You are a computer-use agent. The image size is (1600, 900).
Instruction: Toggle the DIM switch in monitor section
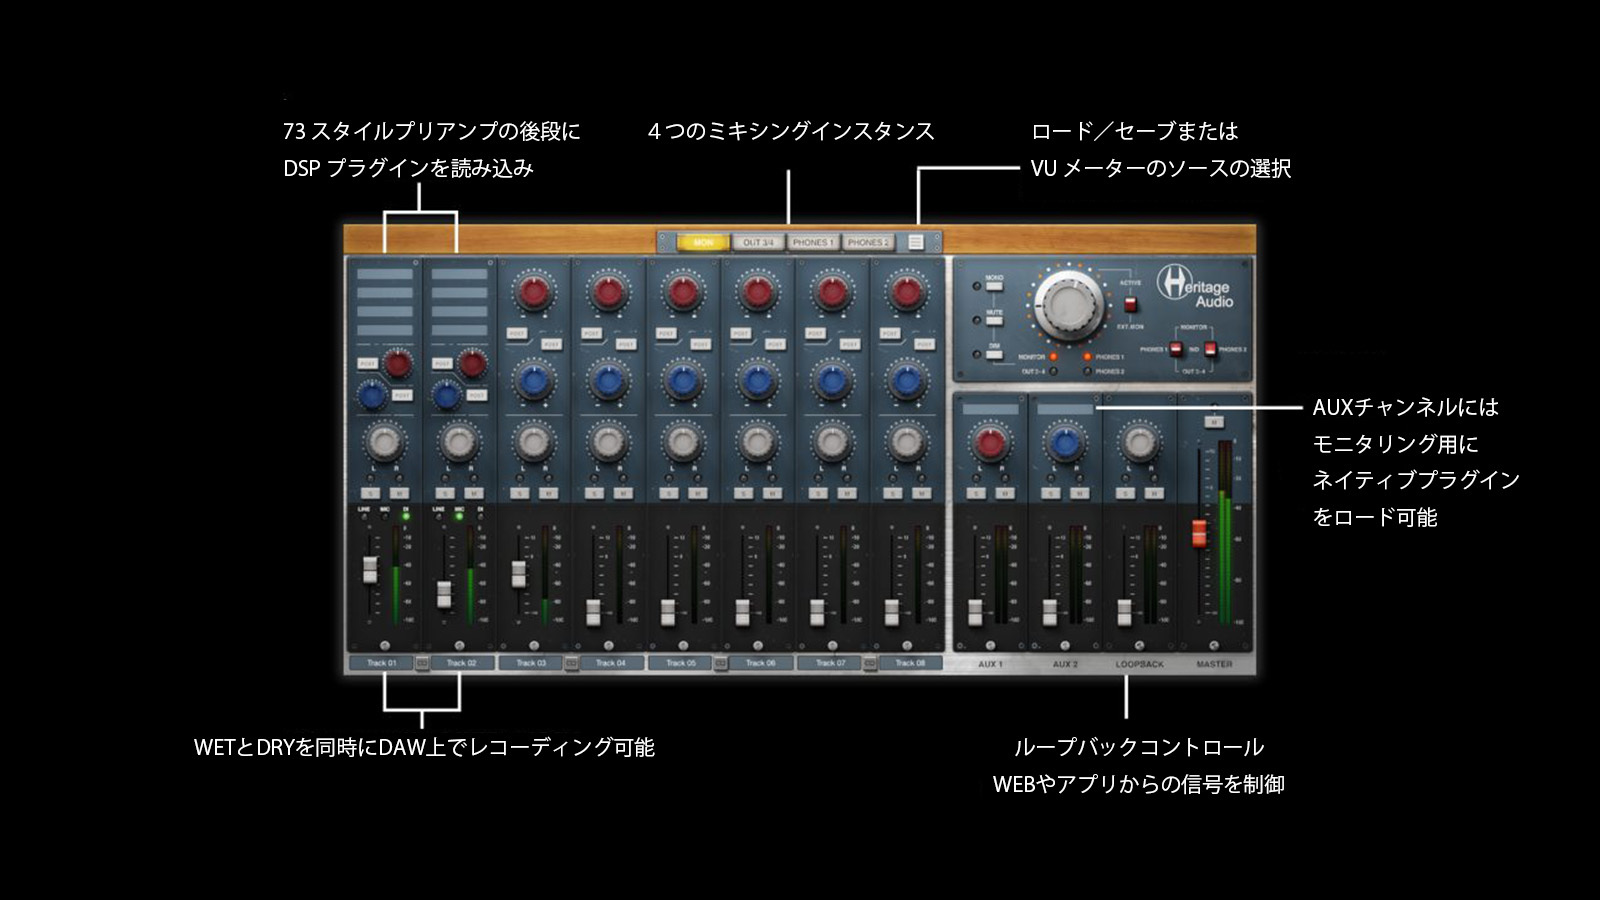(994, 354)
